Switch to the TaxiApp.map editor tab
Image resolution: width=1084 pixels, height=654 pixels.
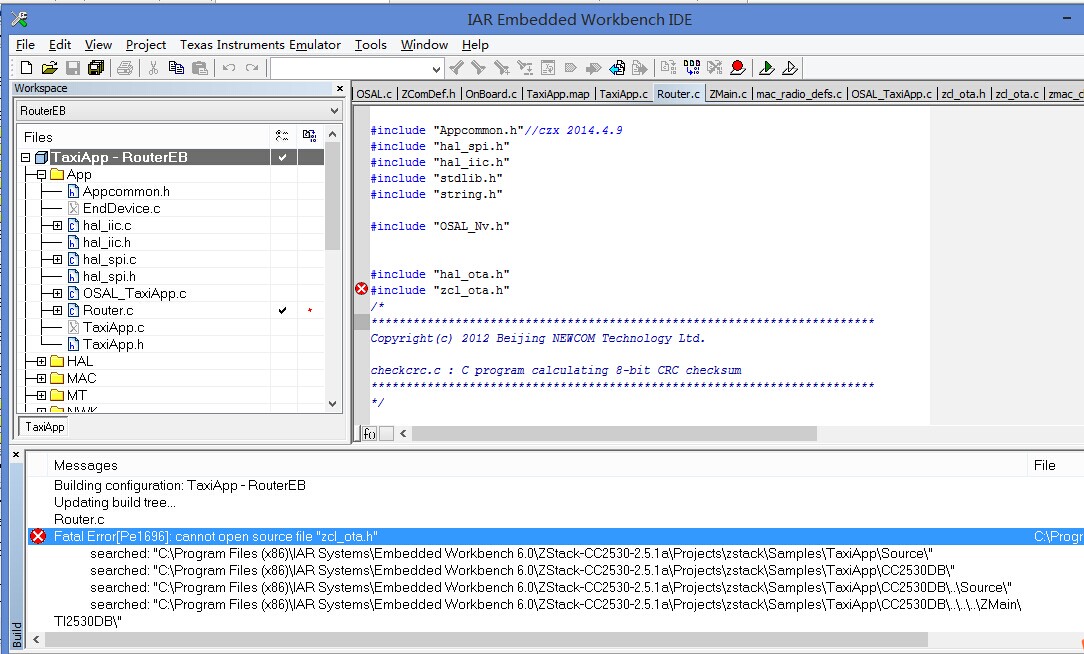pyautogui.click(x=558, y=94)
